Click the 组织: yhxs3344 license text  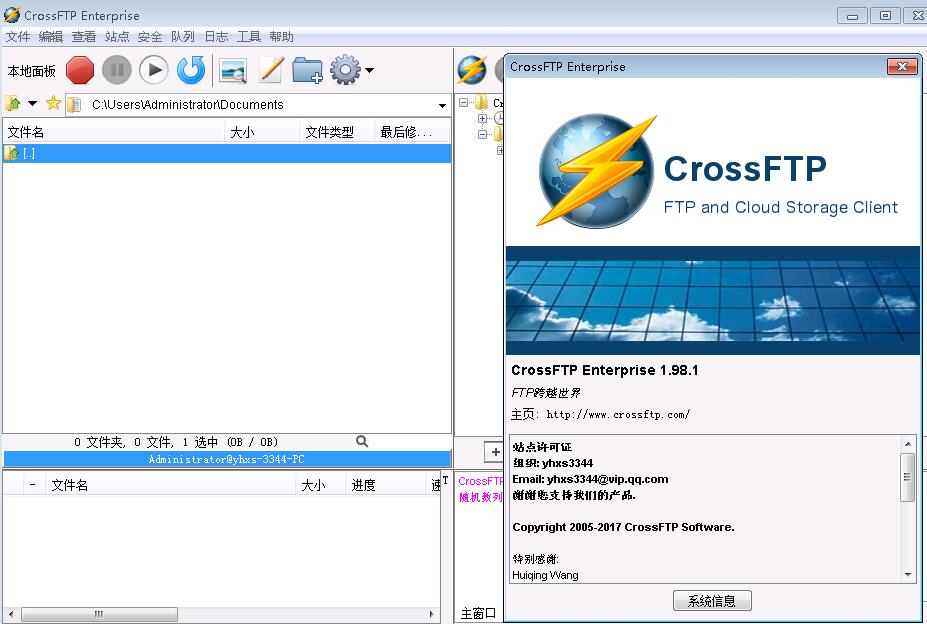[x=552, y=463]
